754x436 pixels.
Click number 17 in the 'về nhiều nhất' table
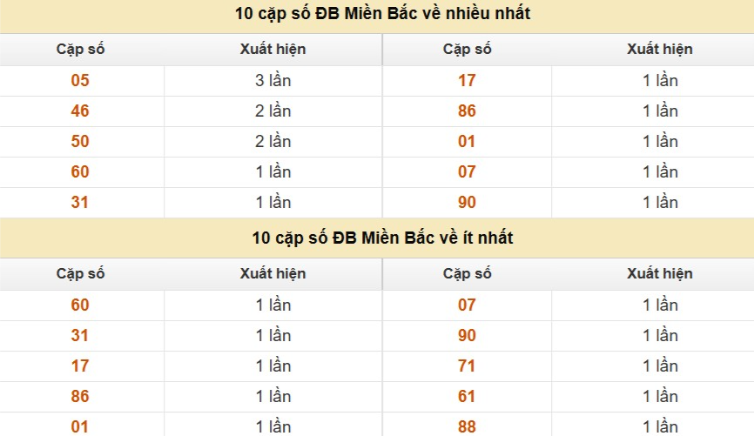(x=467, y=81)
